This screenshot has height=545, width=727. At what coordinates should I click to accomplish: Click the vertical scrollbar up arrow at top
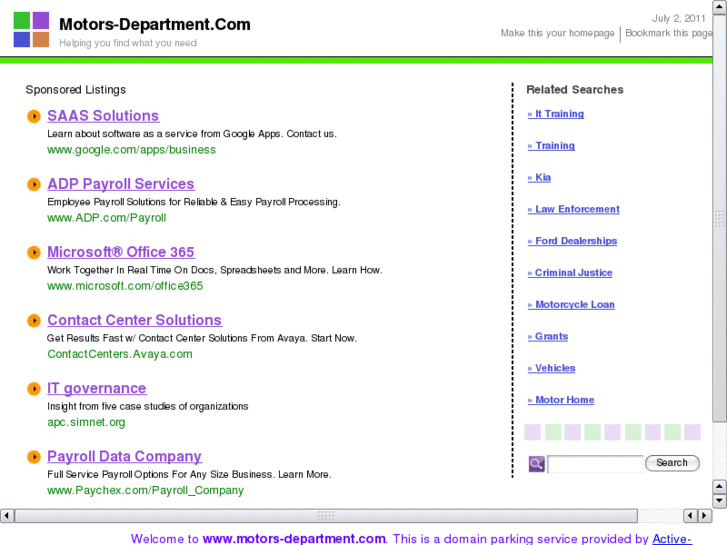point(719,7)
